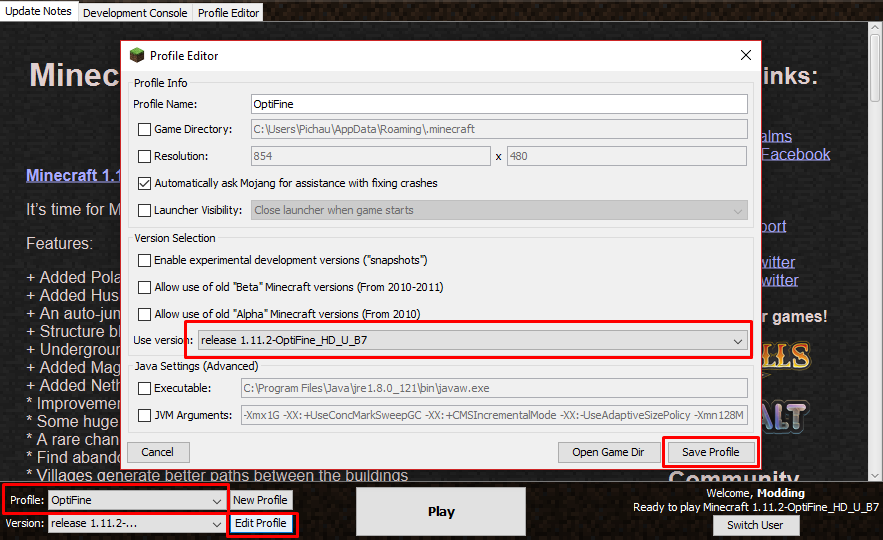Click the 'Welcome, Modding' text
The width and height of the screenshot is (883, 540).
(x=756, y=493)
